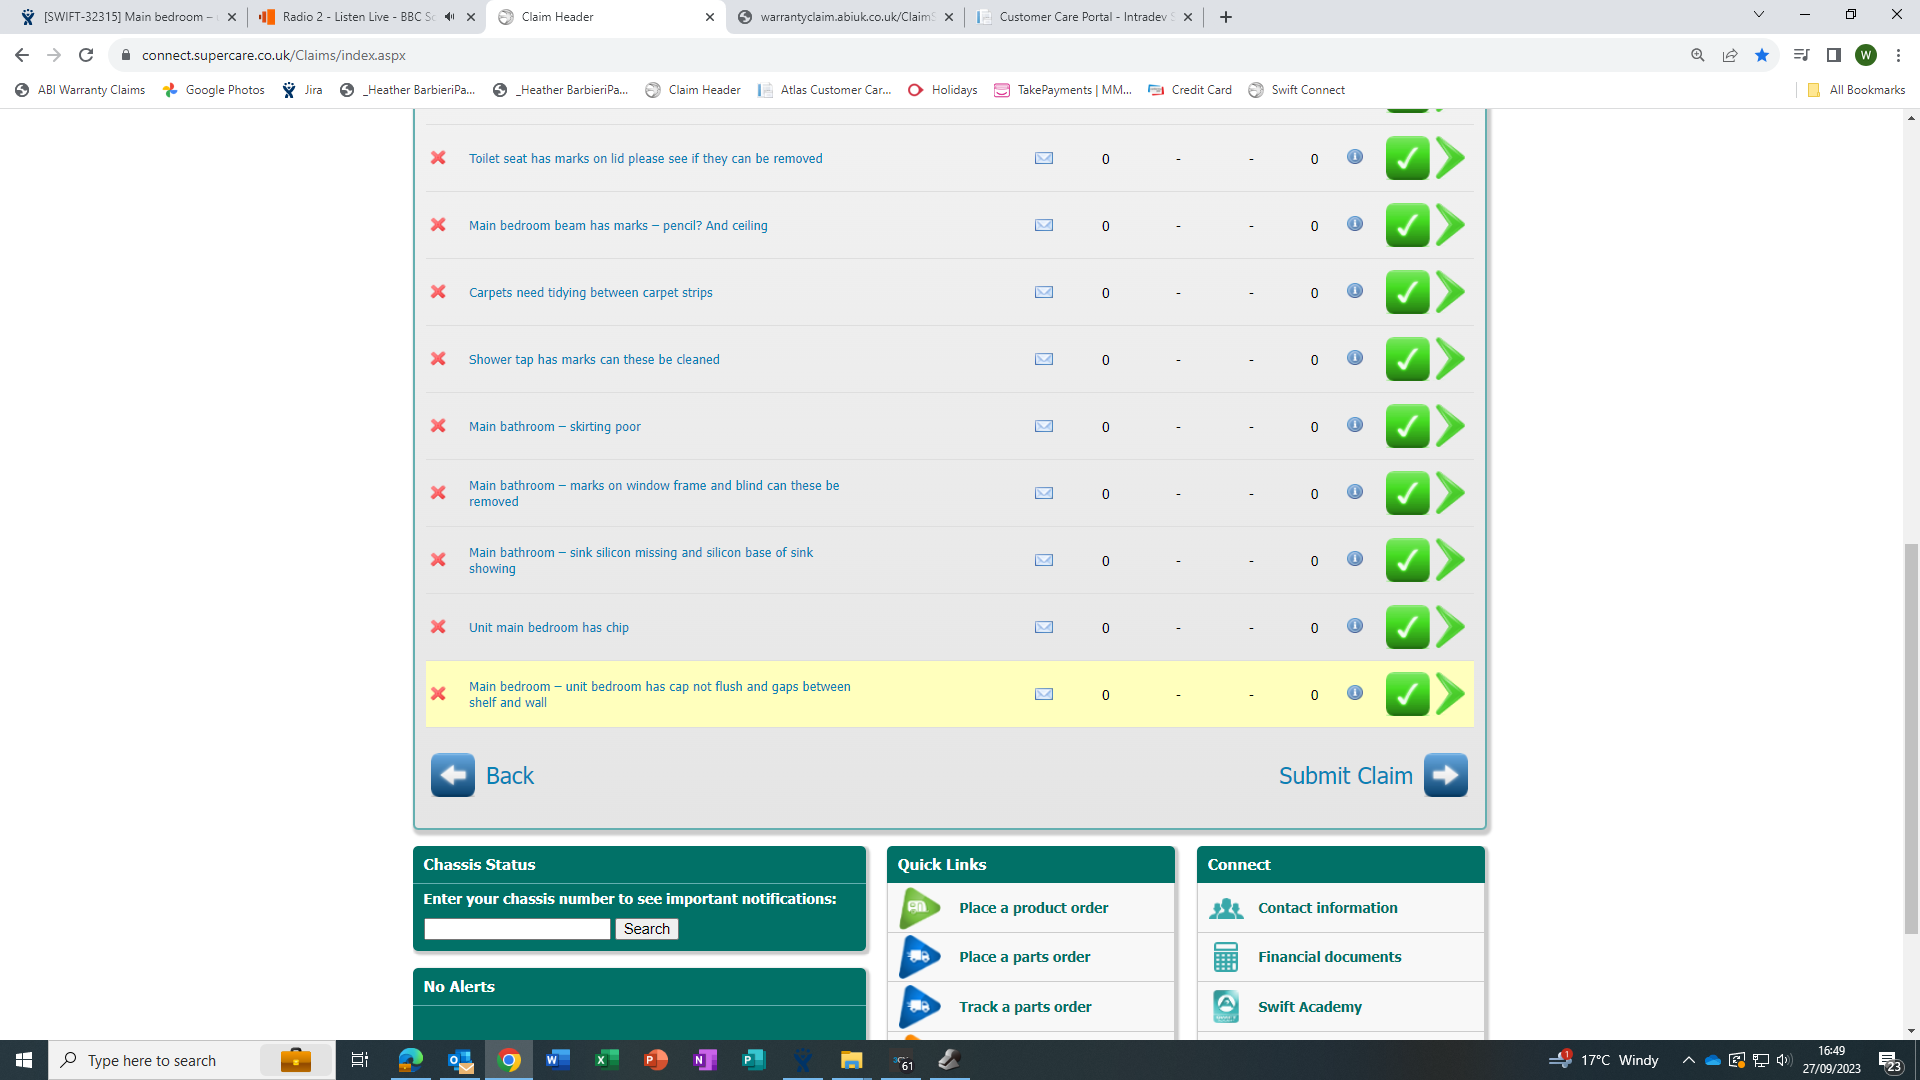This screenshot has width=1920, height=1080.
Task: Tick green check for Main bedroom beam marks
Action: point(1406,226)
